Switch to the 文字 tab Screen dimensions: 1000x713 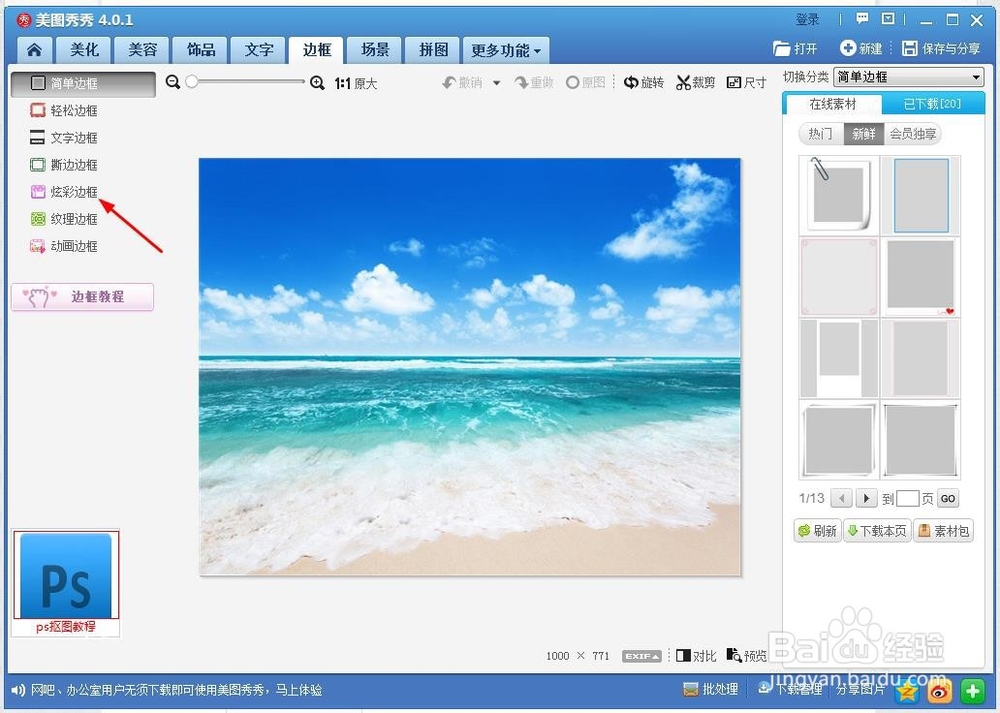coord(259,50)
